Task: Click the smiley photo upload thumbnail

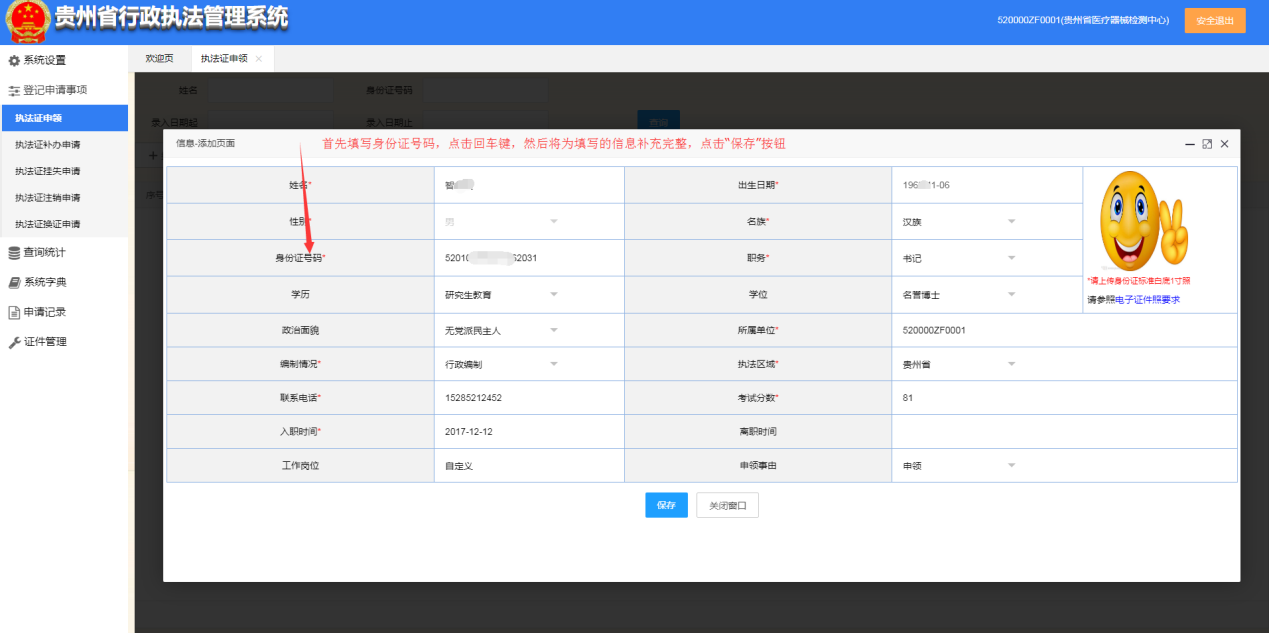Action: click(1144, 221)
